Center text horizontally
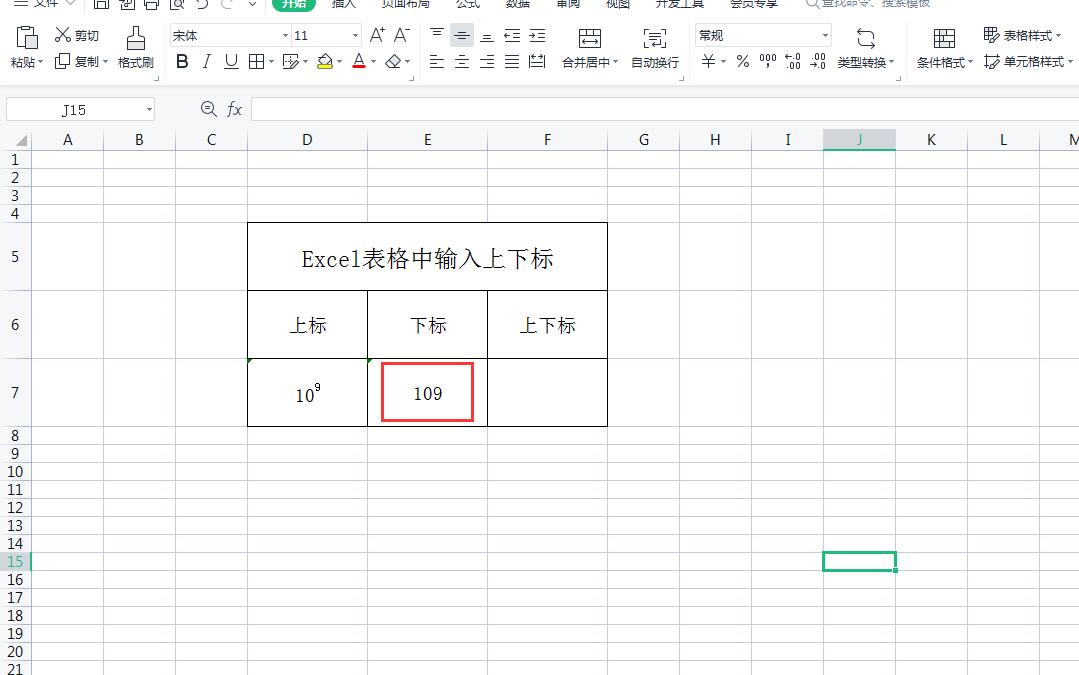The width and height of the screenshot is (1079, 675). [x=462, y=62]
